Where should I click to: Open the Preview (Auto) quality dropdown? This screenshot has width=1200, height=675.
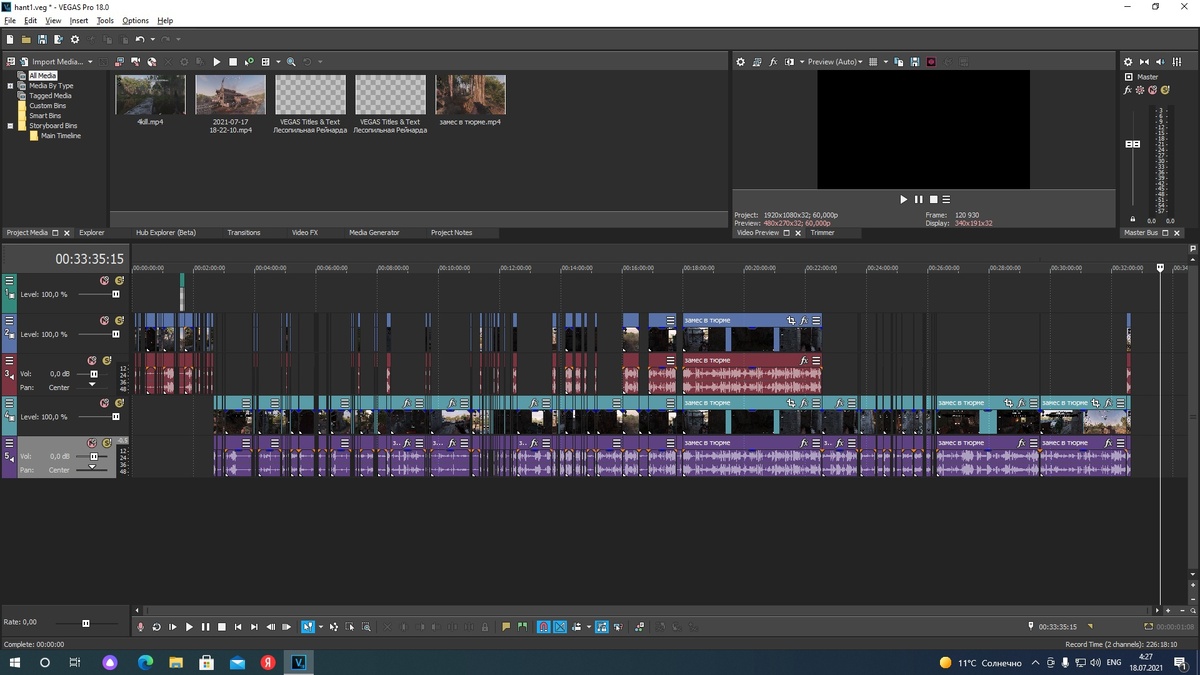[x=836, y=62]
